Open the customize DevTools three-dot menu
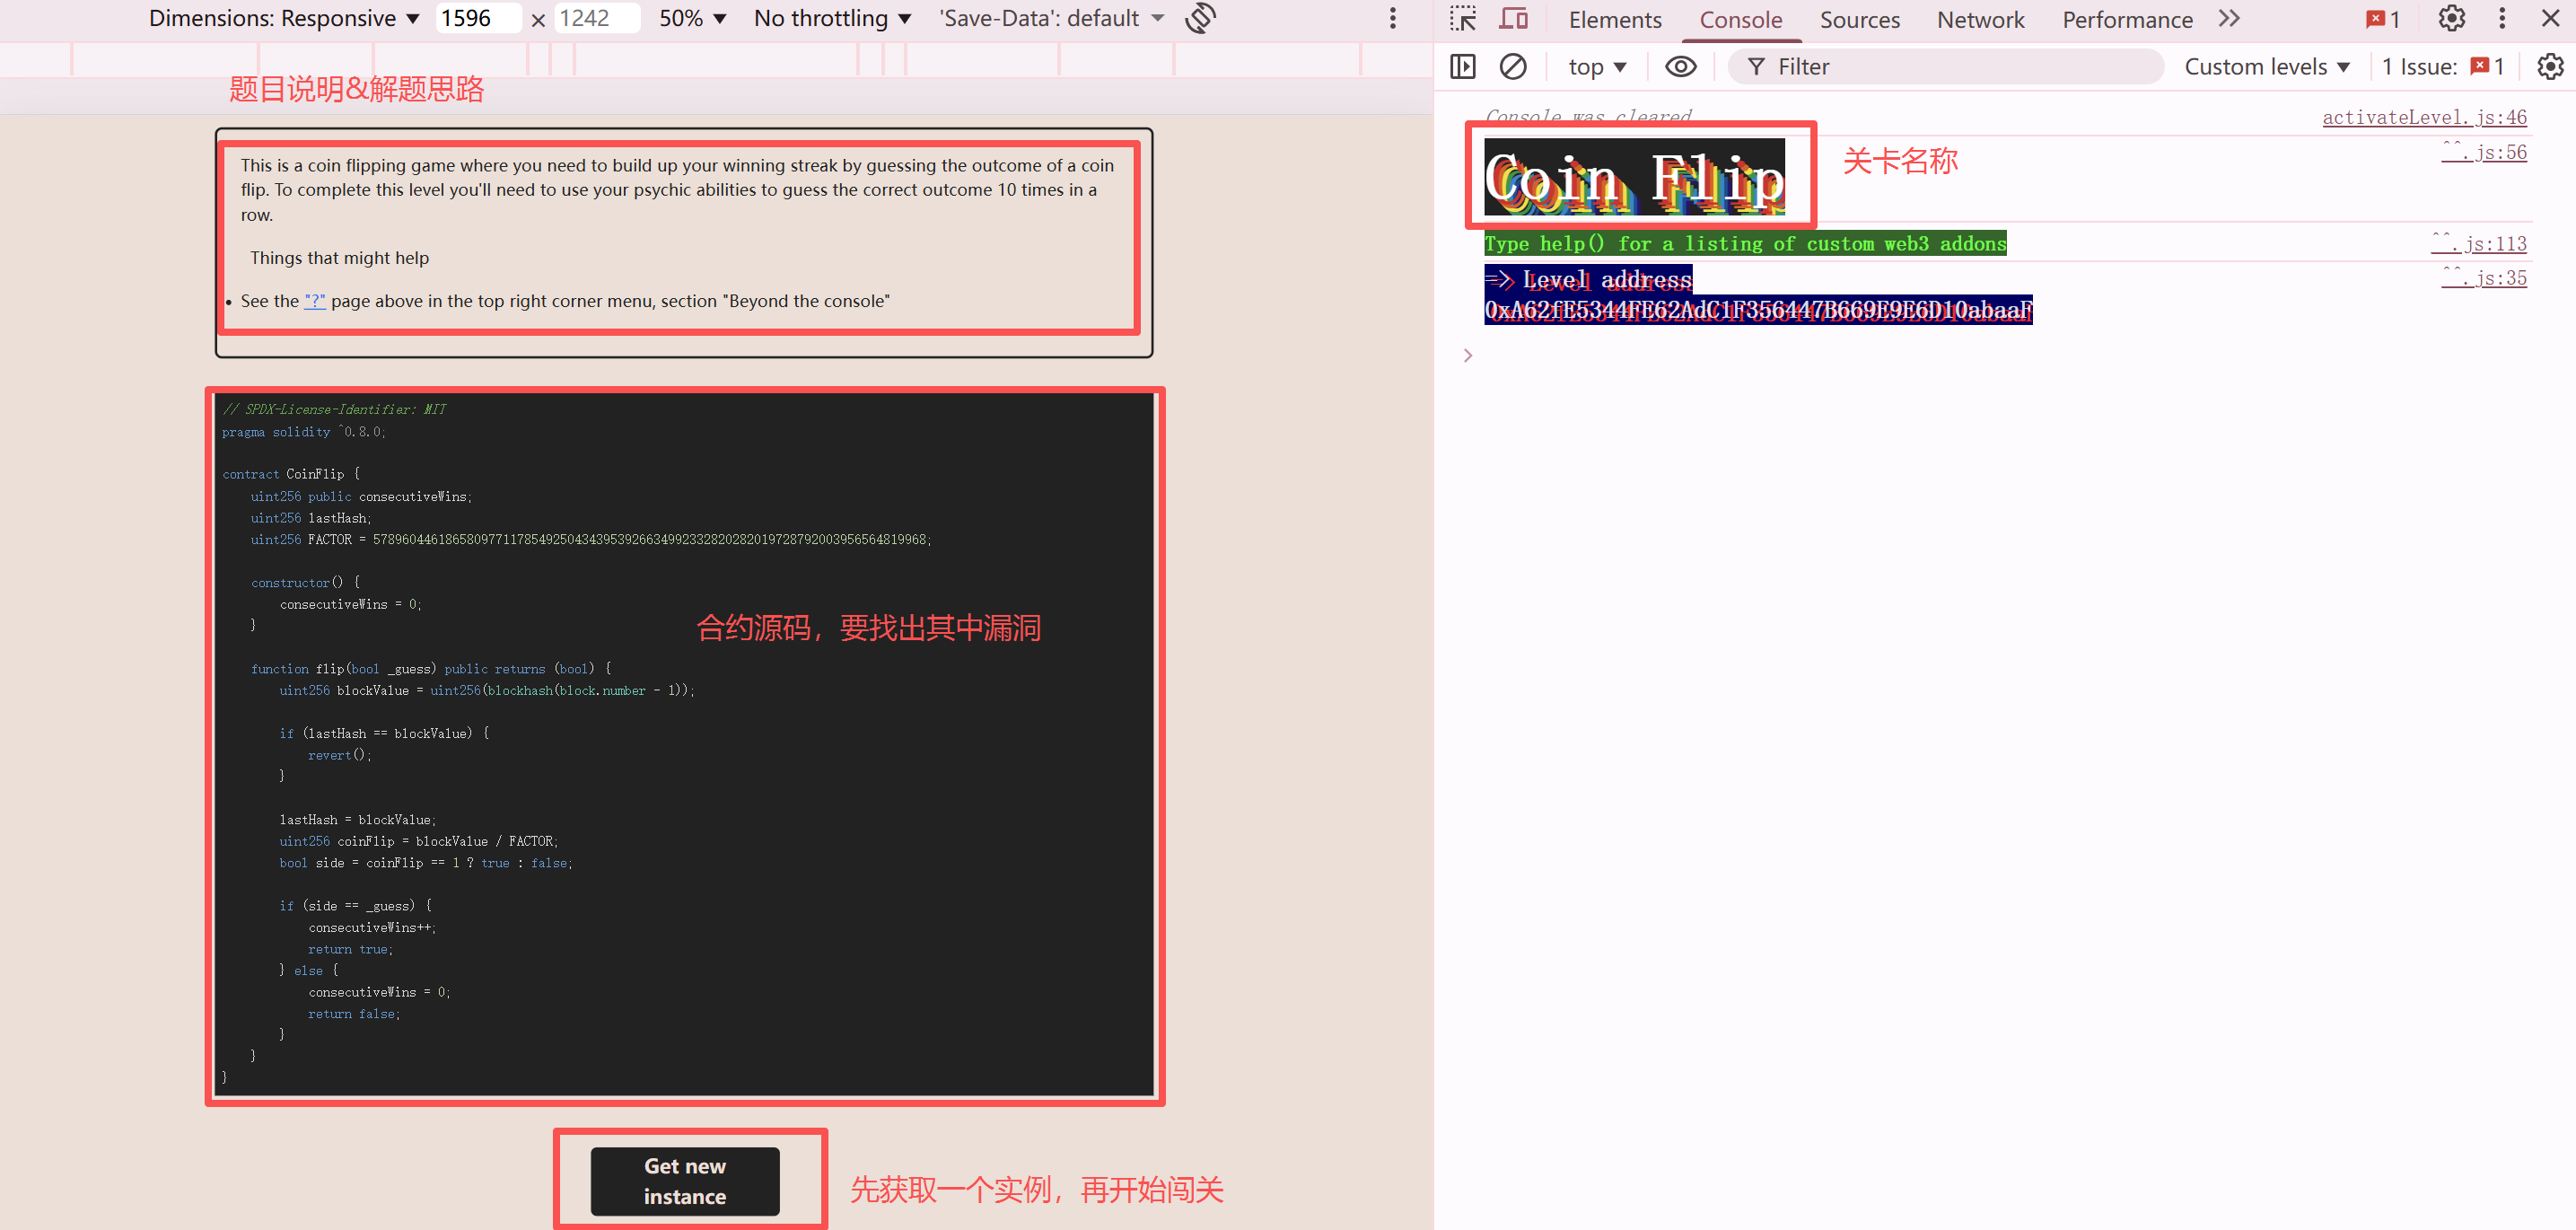Image resolution: width=2576 pixels, height=1230 pixels. (2502, 19)
